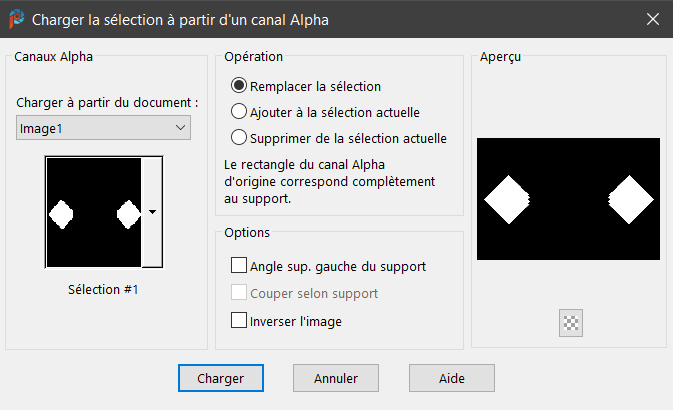Click the Canaux Alpha group heading
The height and width of the screenshot is (410, 673).
click(x=54, y=57)
